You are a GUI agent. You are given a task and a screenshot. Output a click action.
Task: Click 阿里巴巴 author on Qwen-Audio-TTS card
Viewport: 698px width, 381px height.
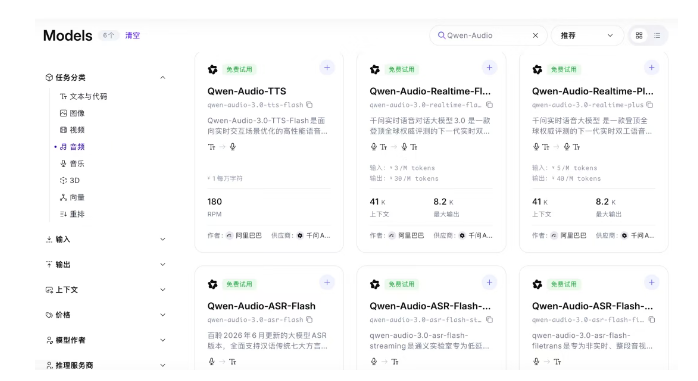click(x=244, y=235)
